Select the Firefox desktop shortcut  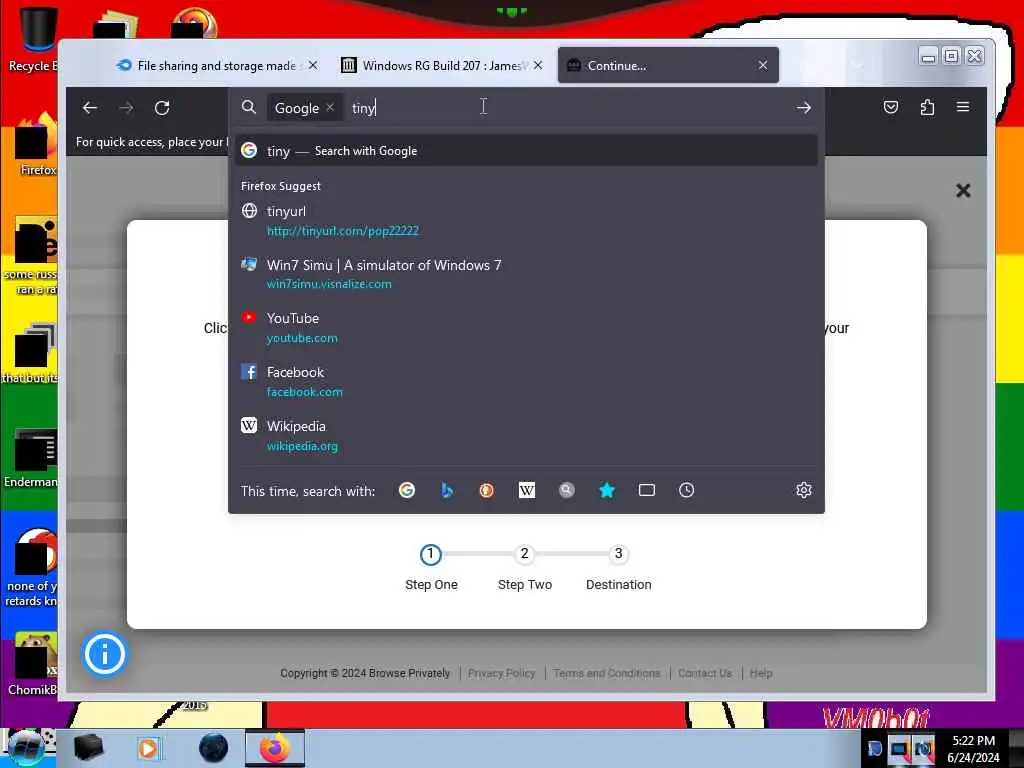pyautogui.click(x=36, y=145)
